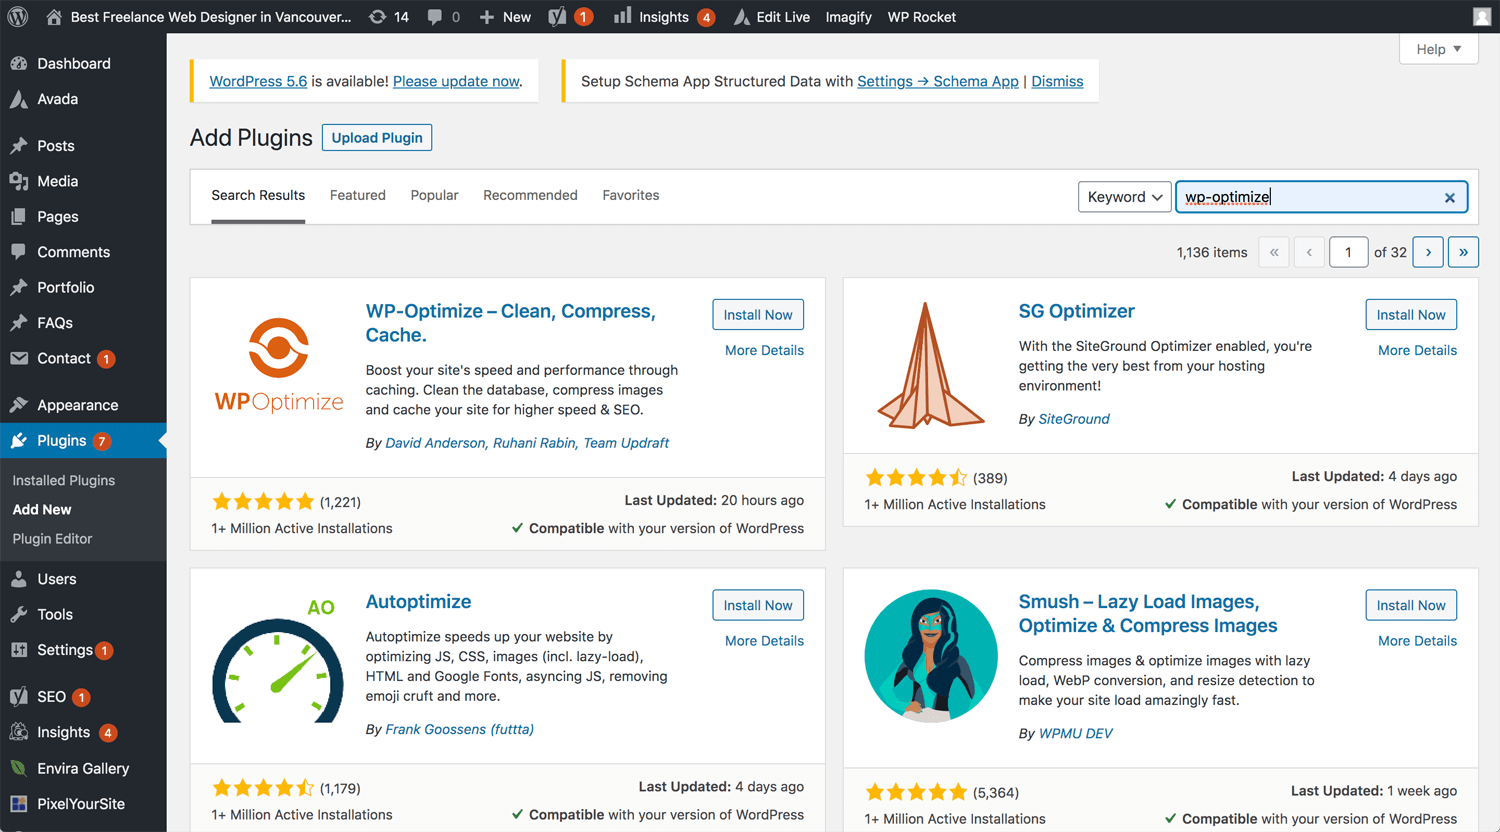
Task: Open Envira Gallery in the sidebar
Action: click(83, 768)
